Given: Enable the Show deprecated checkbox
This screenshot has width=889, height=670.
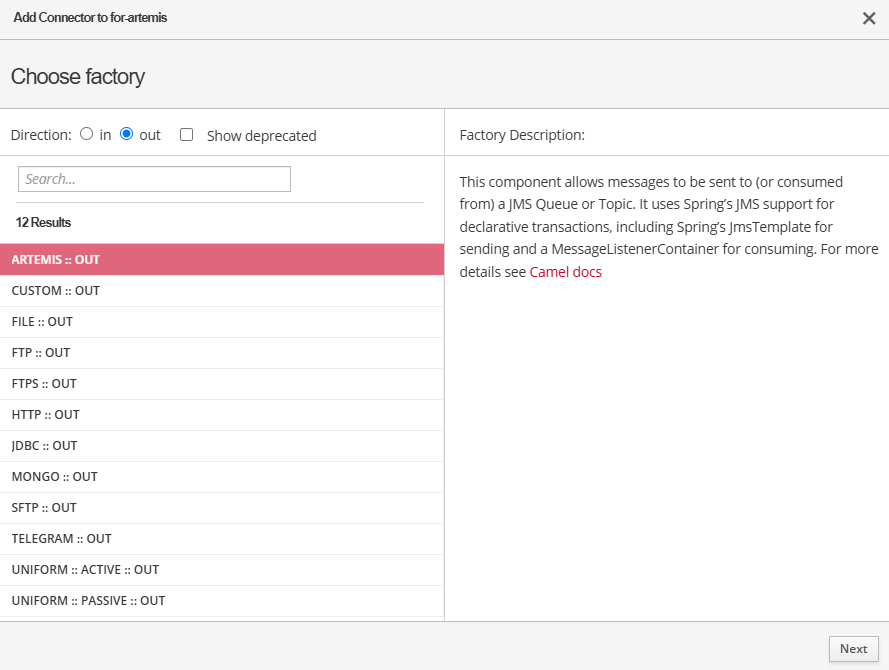Looking at the screenshot, I should coord(186,135).
